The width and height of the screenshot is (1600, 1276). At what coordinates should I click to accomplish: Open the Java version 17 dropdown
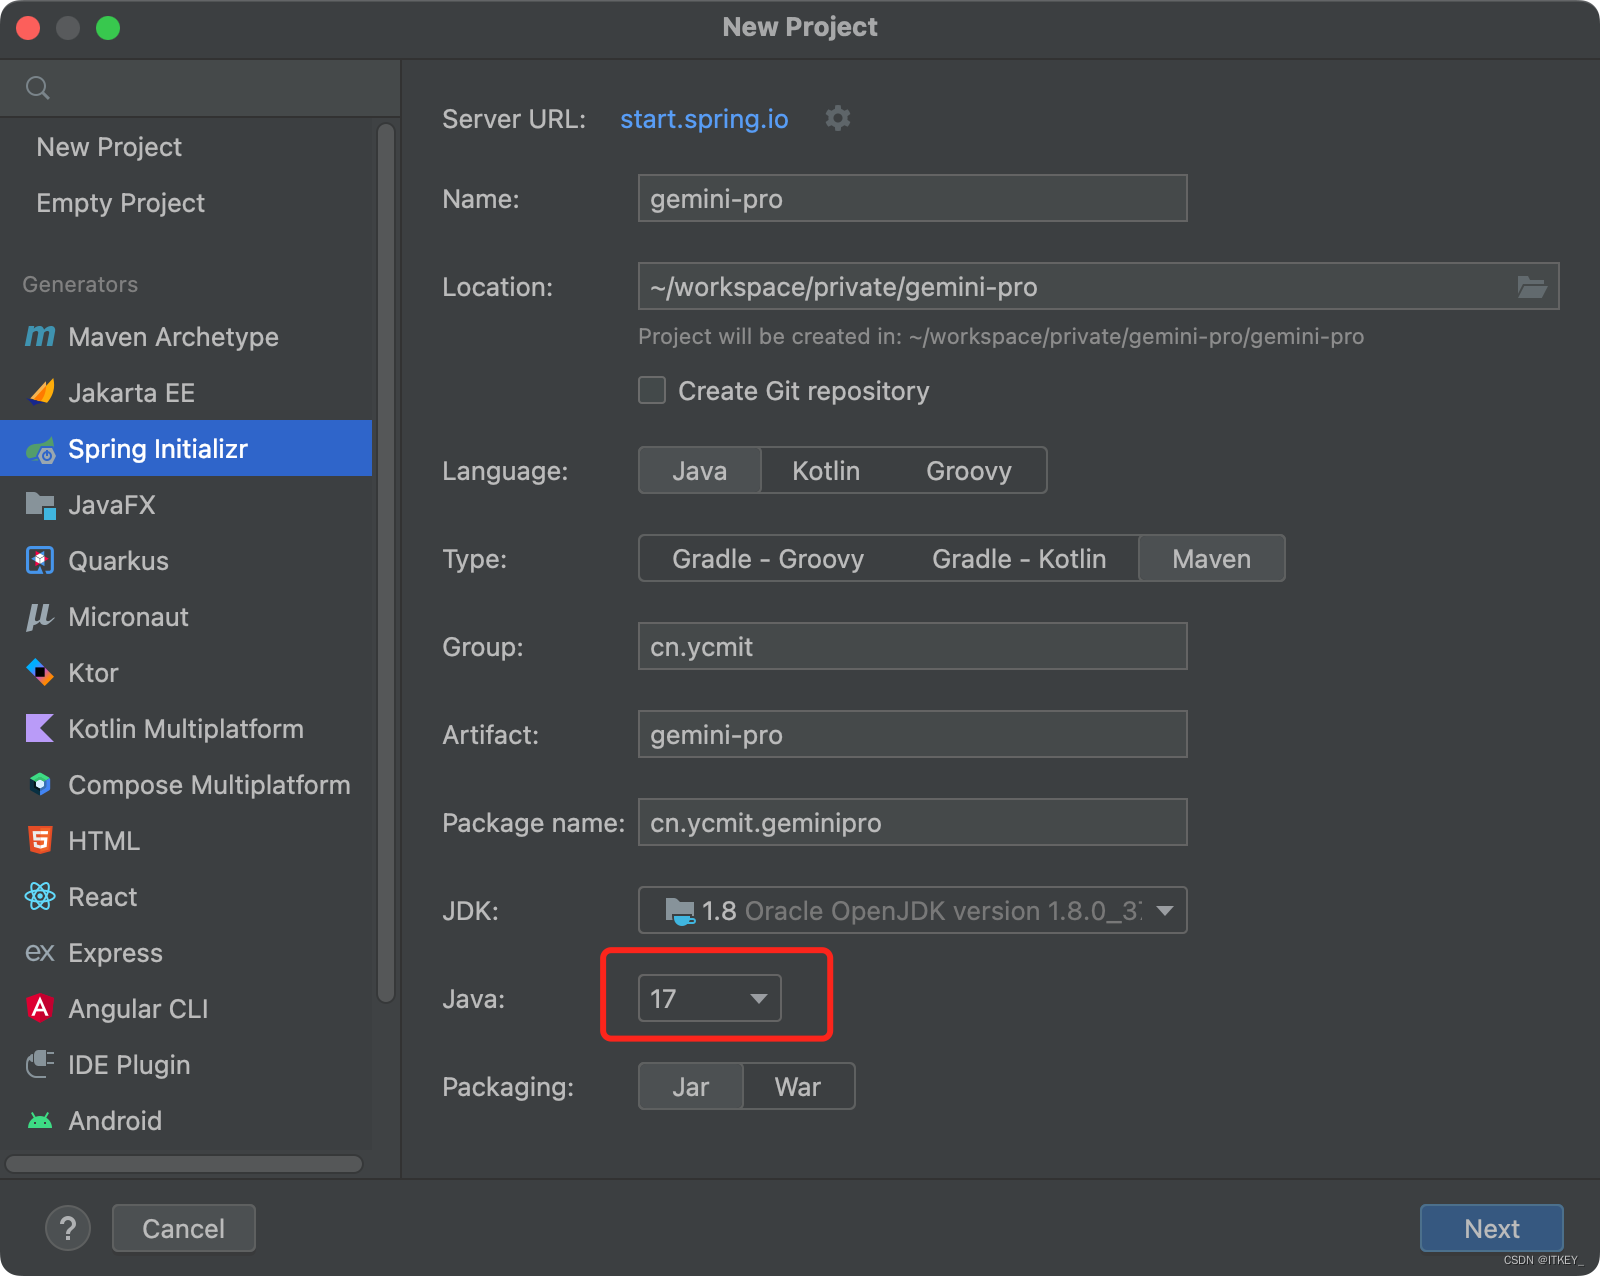(x=710, y=998)
